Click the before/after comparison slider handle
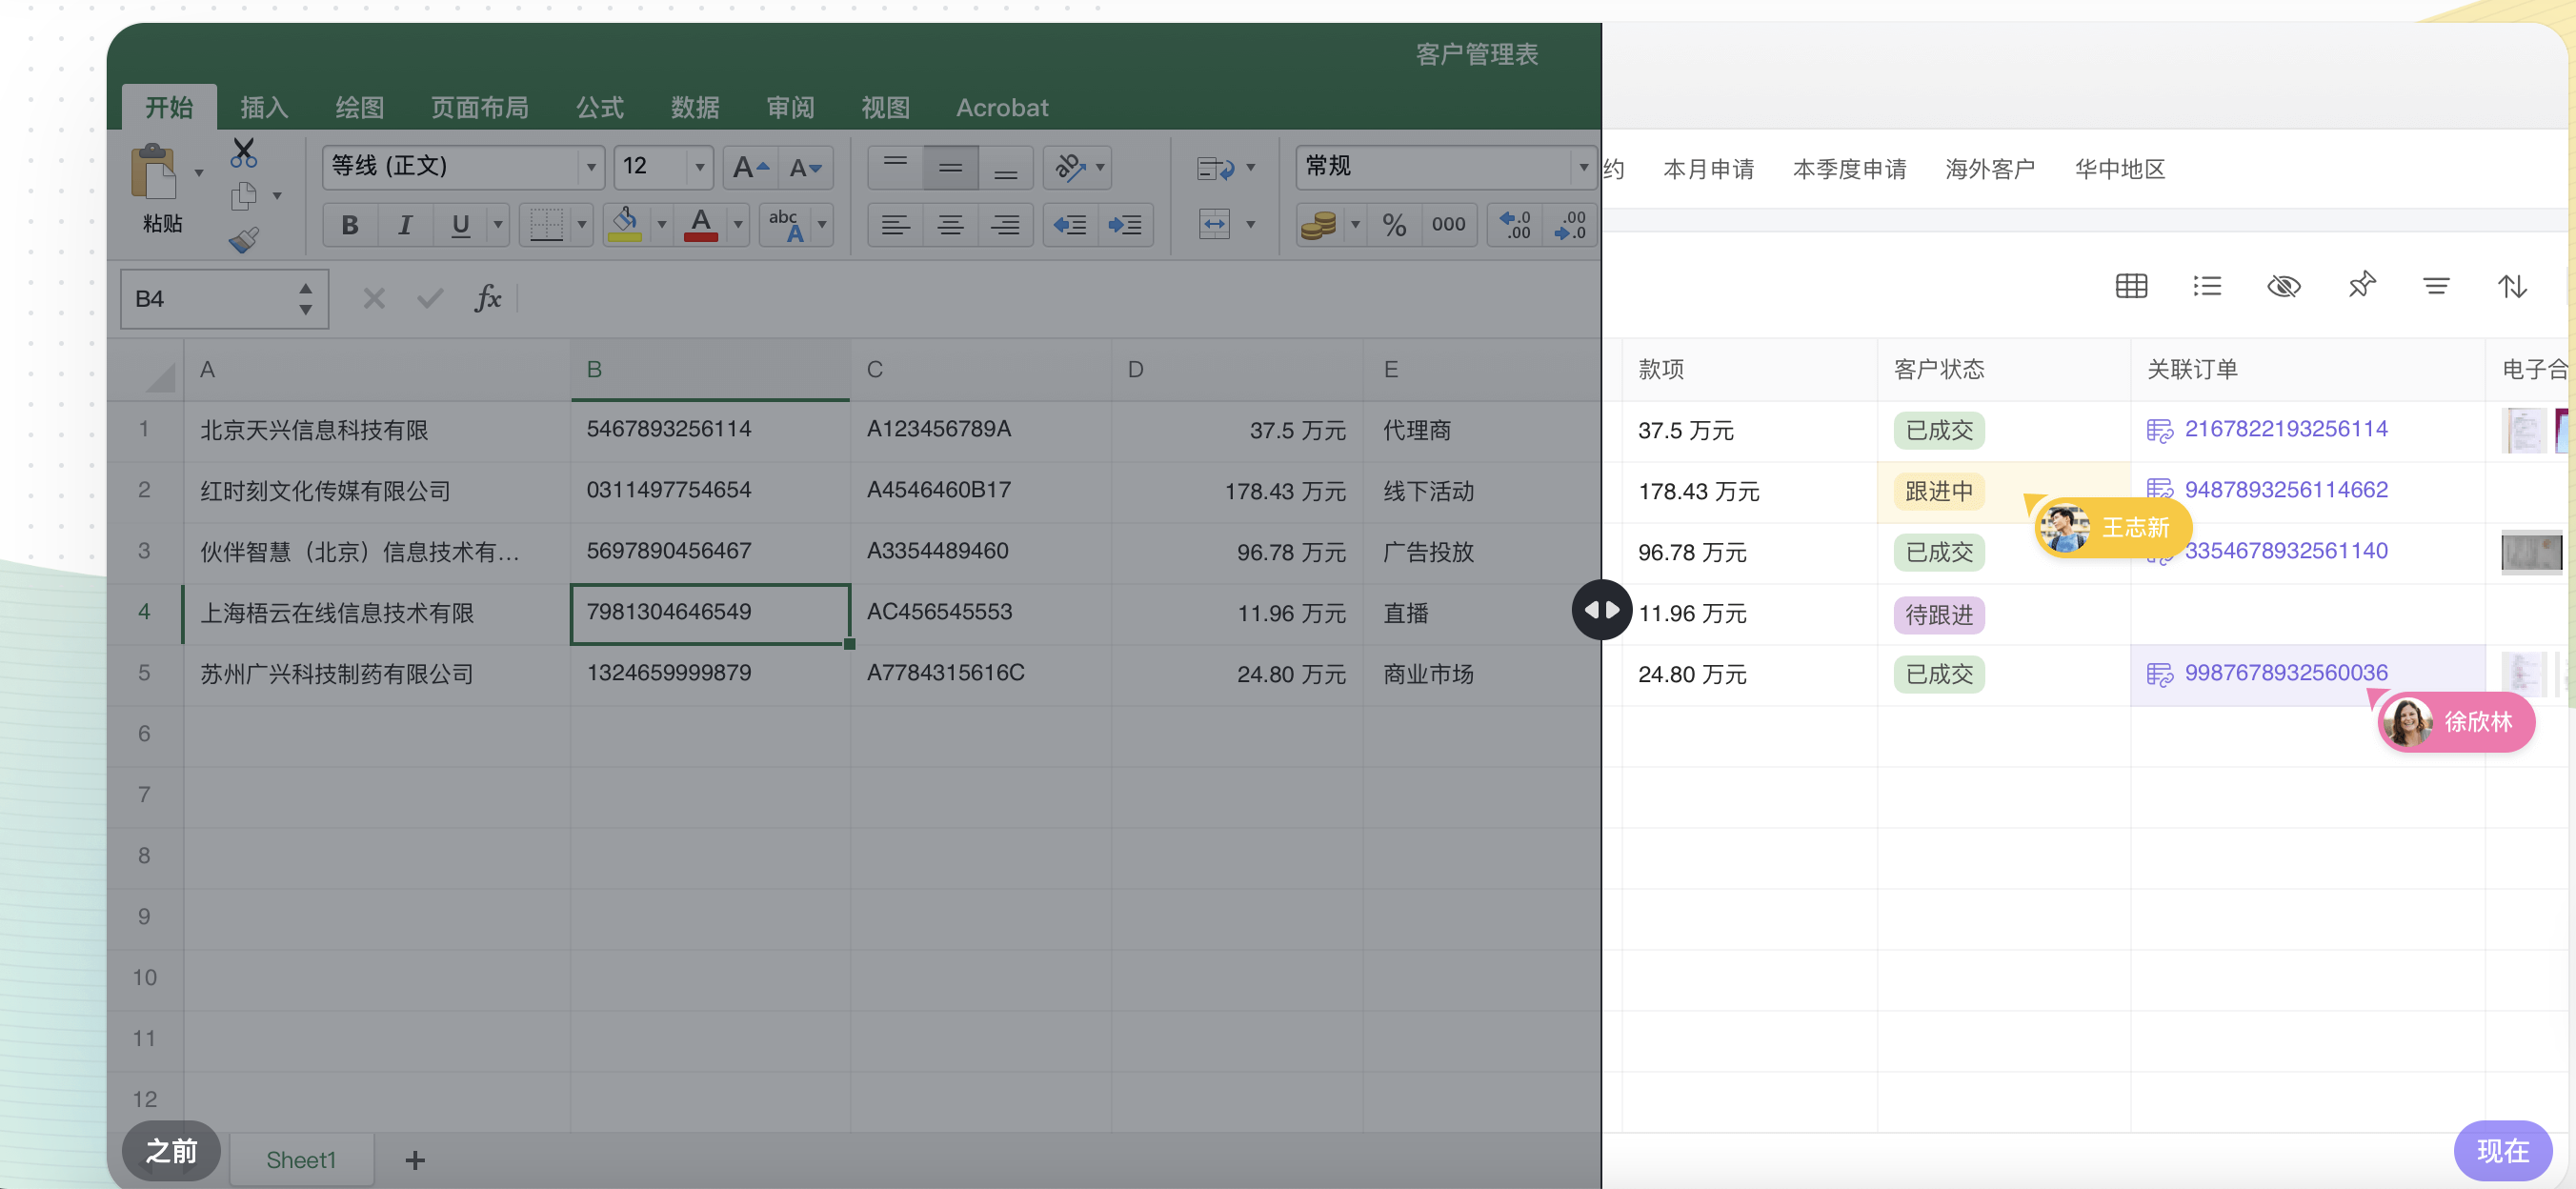 pos(1601,609)
